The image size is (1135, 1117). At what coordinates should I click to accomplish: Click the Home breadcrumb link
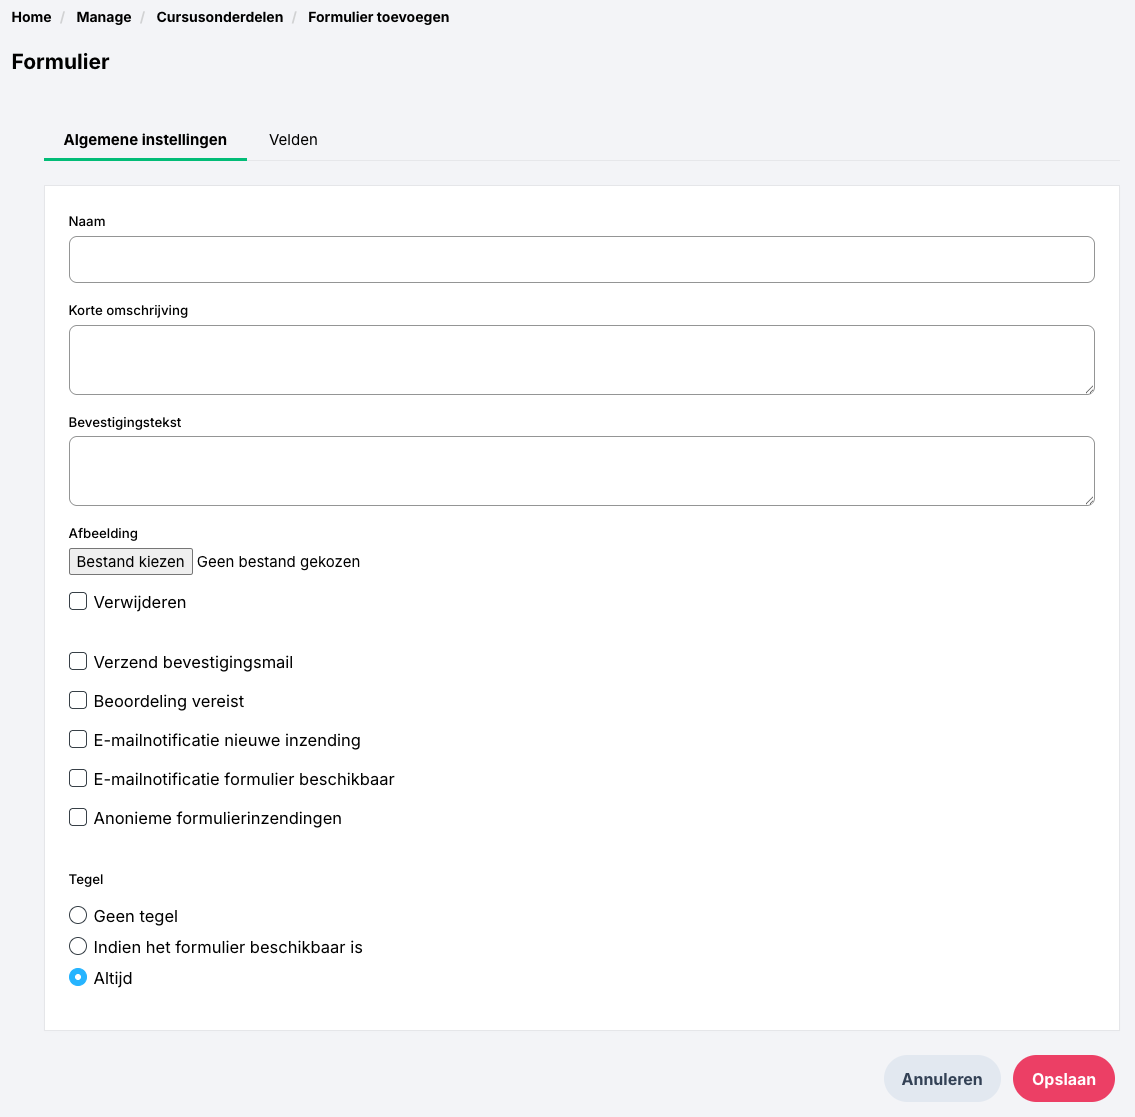tap(31, 17)
